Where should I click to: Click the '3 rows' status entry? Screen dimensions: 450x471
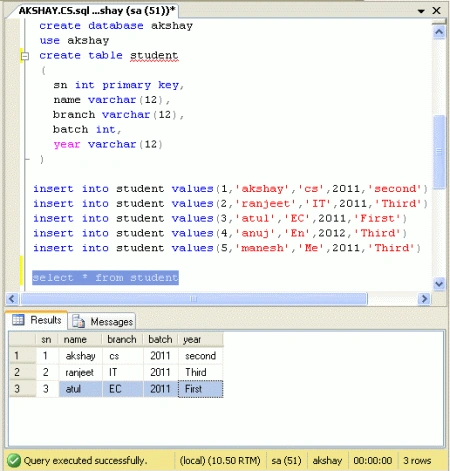(x=417, y=461)
